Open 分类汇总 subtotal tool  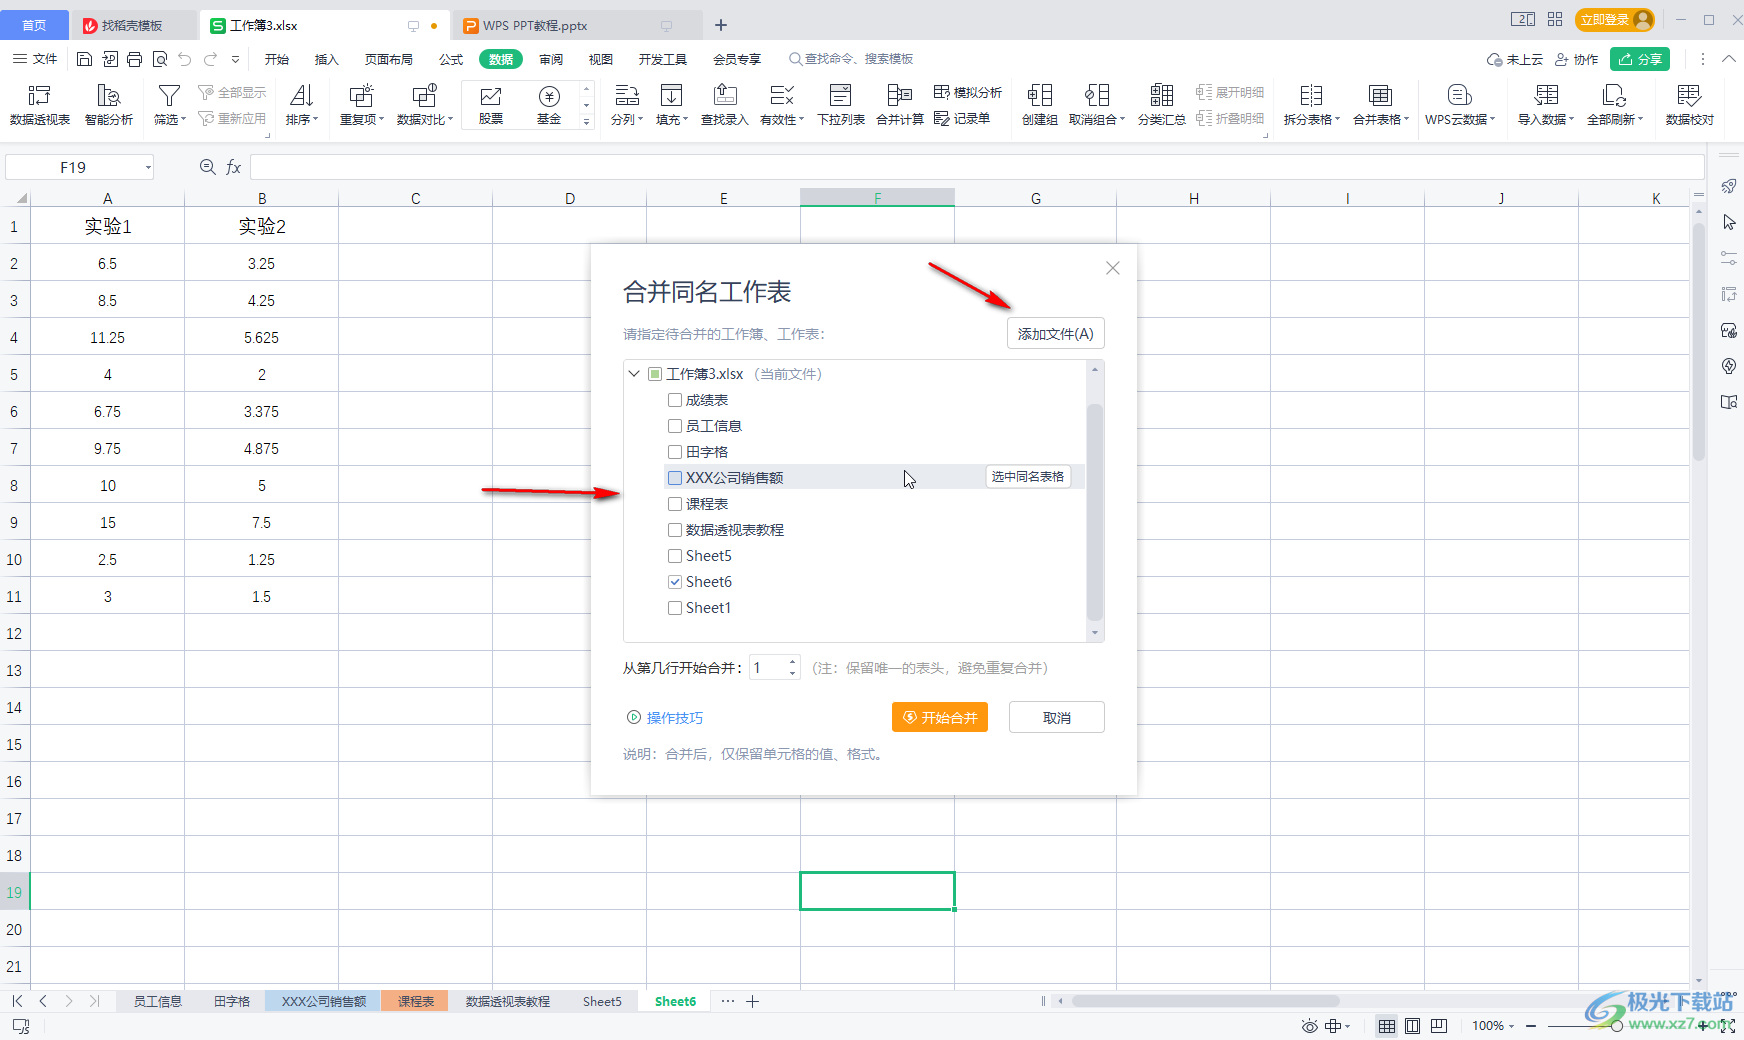pos(1162,105)
